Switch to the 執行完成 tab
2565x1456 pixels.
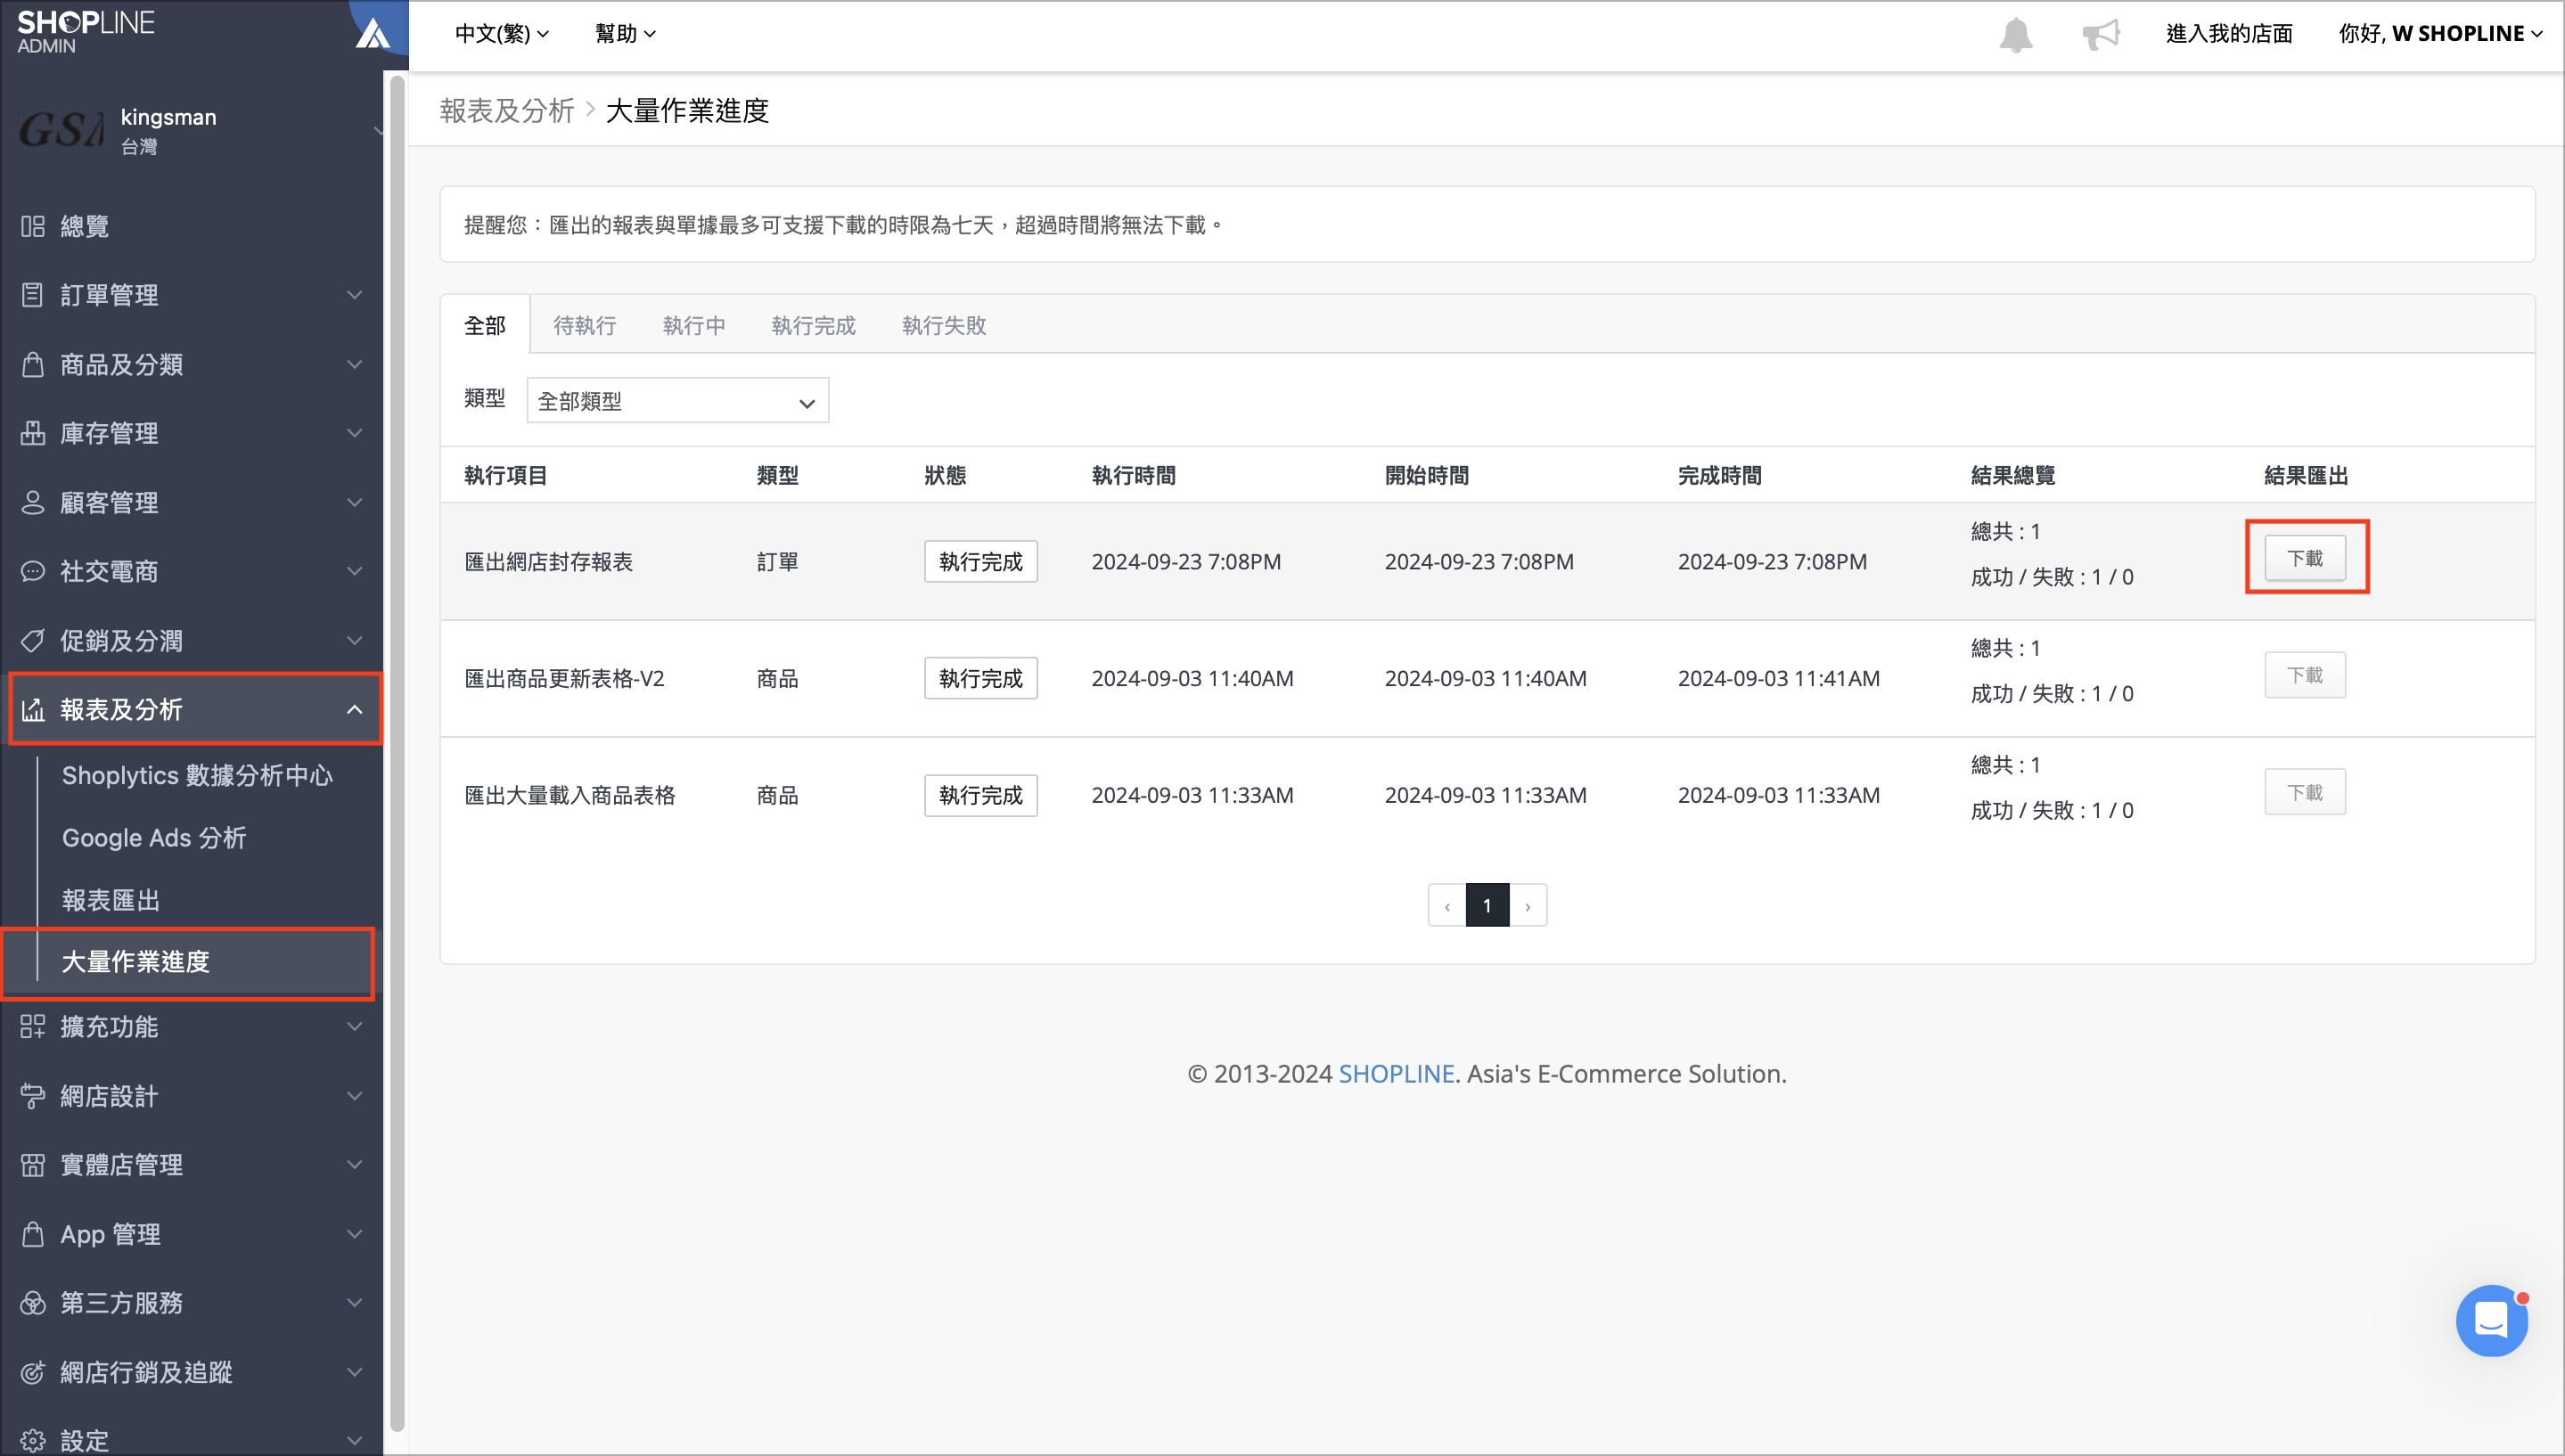[x=814, y=325]
